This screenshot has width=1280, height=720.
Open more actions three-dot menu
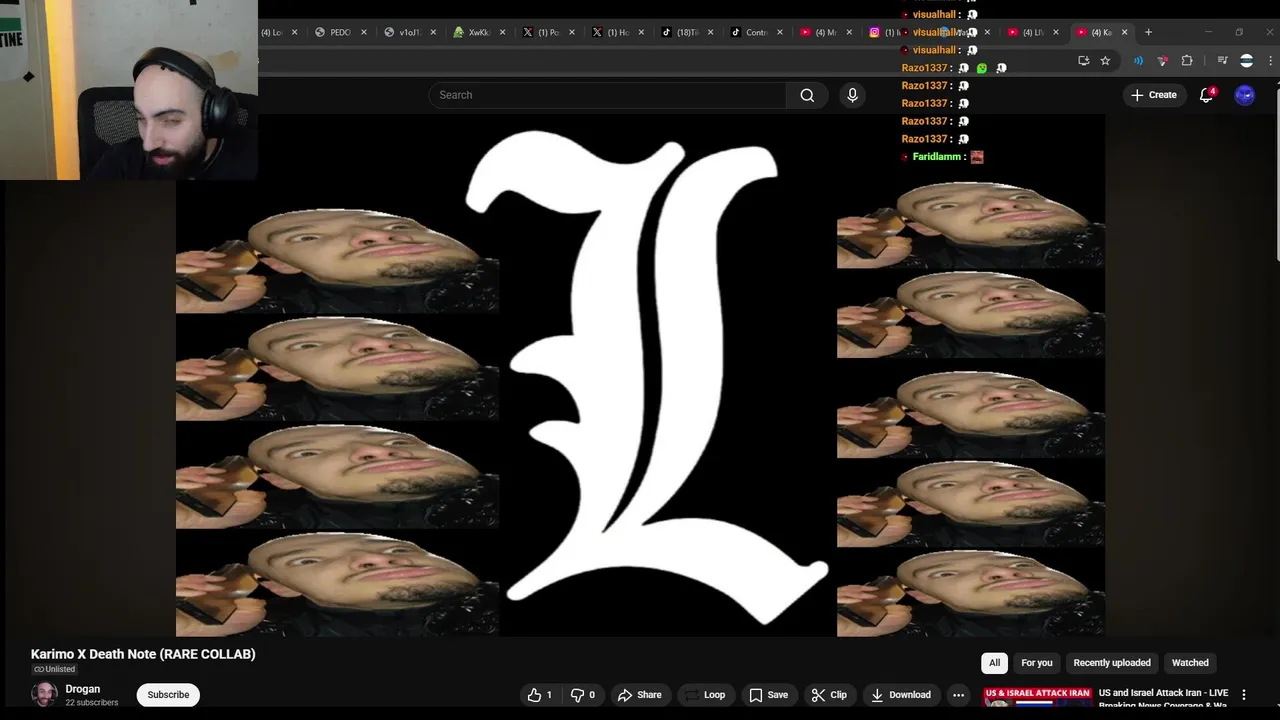tap(958, 695)
